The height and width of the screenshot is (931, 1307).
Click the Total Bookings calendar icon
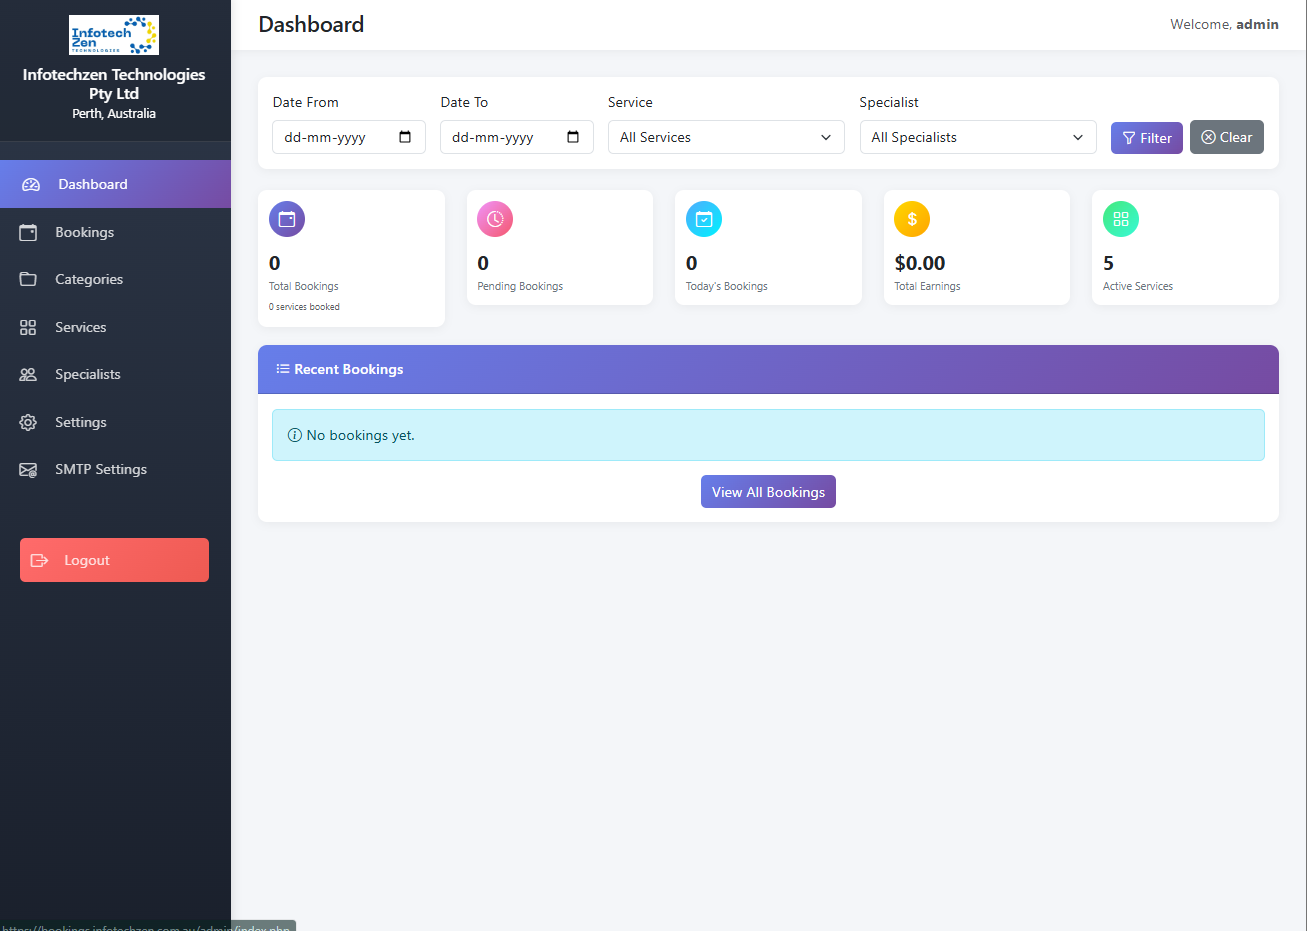click(287, 218)
